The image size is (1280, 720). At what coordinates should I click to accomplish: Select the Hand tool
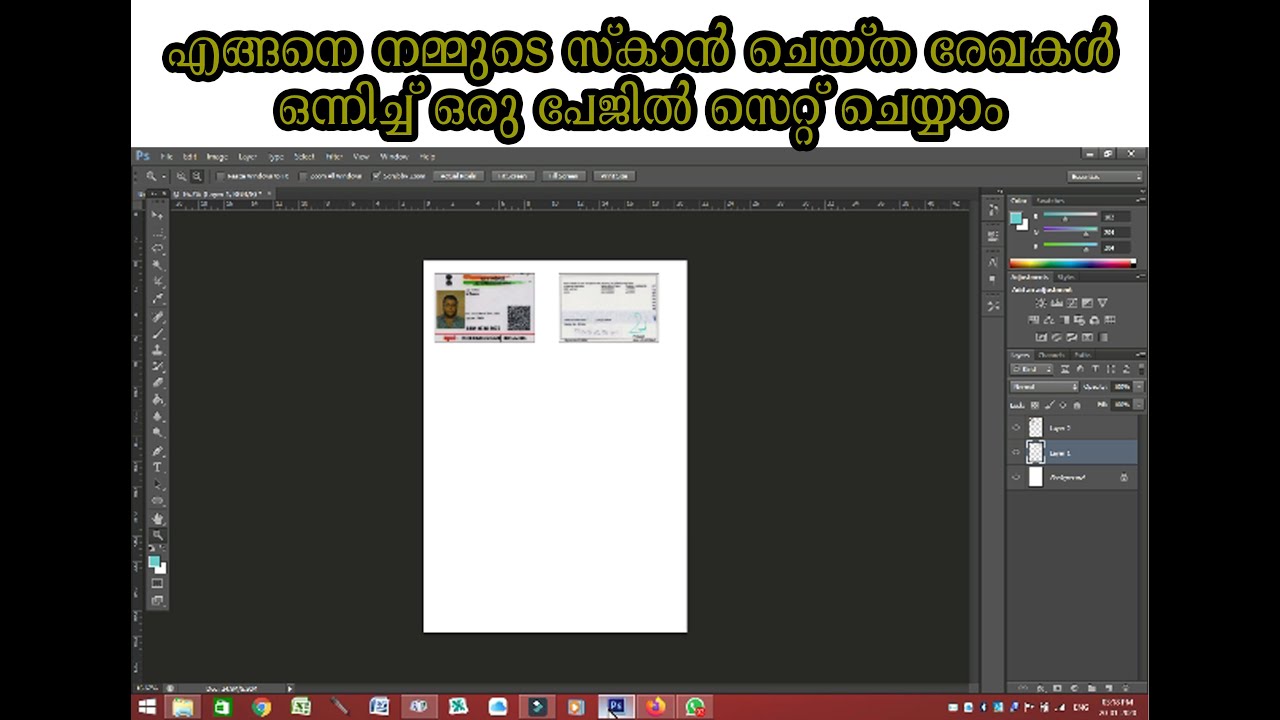[x=157, y=518]
